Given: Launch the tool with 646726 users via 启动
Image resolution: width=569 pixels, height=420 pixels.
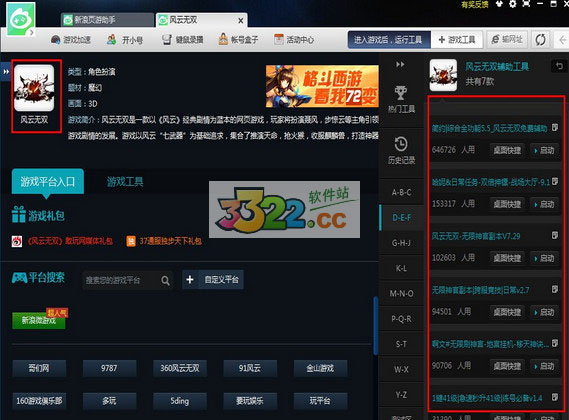Looking at the screenshot, I should pos(544,150).
